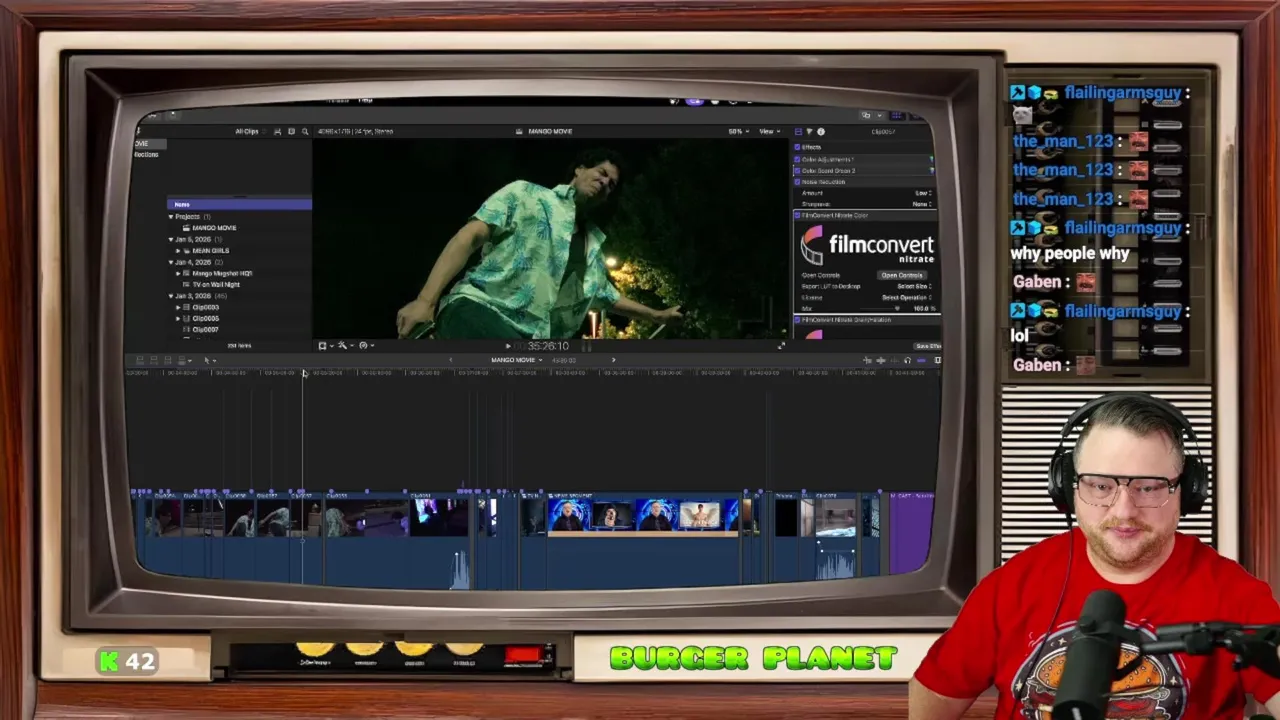Select the Clip0007 row

pos(205,329)
